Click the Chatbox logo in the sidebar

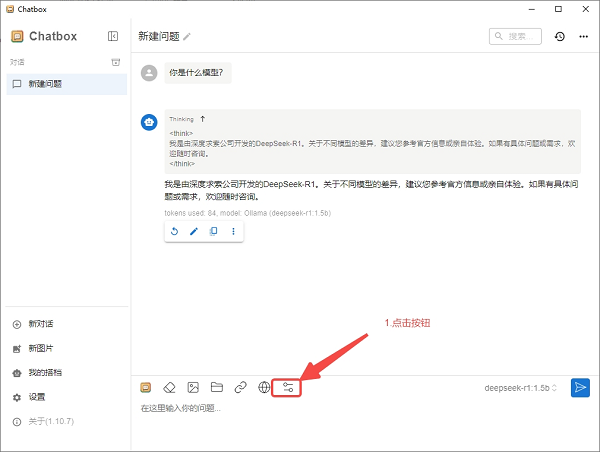(17, 36)
